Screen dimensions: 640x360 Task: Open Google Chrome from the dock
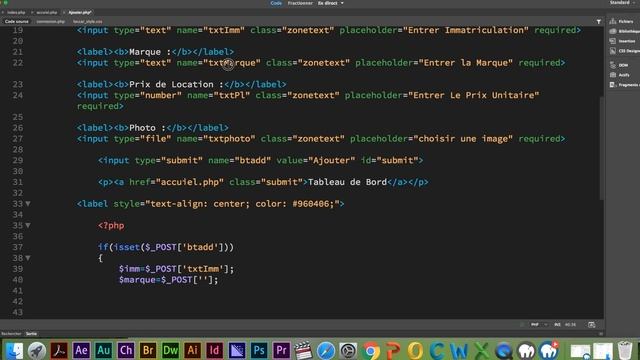coord(371,350)
